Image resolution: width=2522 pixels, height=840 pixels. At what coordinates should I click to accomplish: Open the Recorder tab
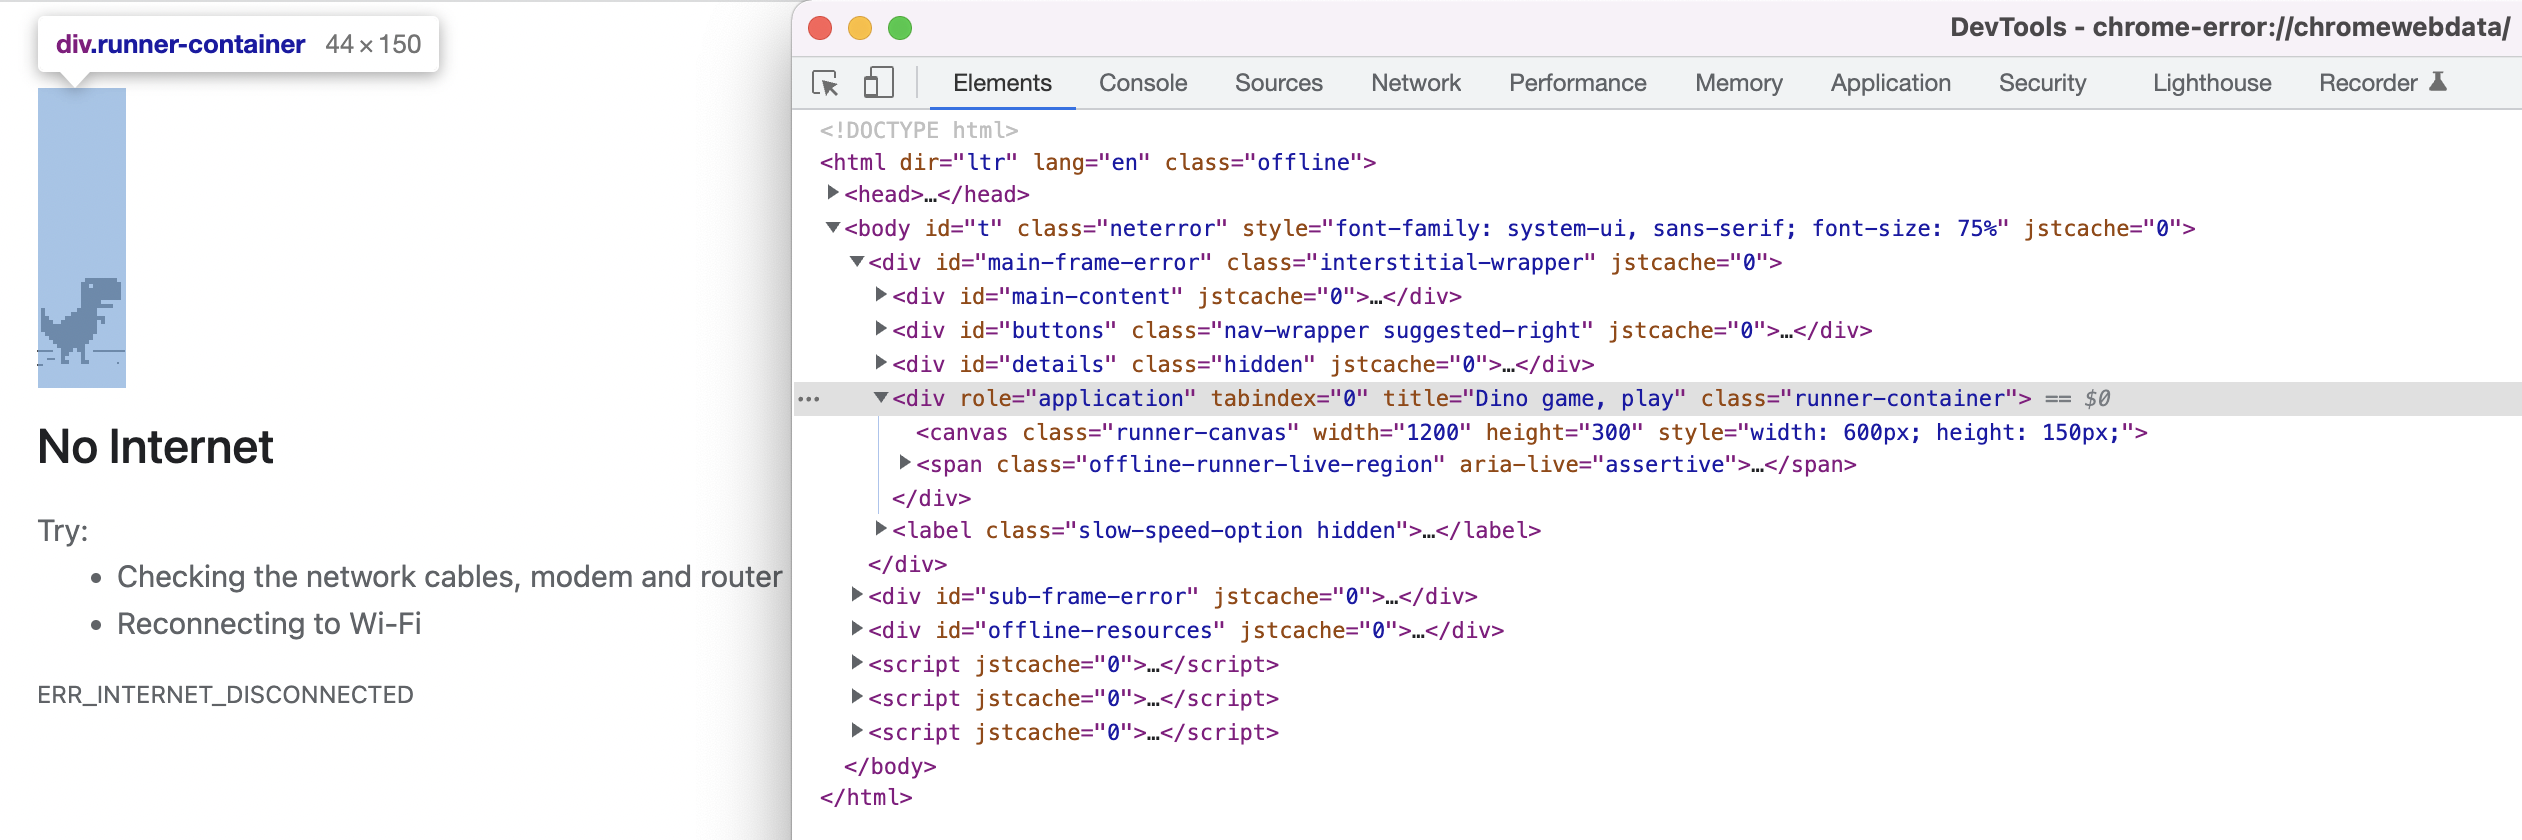pyautogui.click(x=2382, y=83)
